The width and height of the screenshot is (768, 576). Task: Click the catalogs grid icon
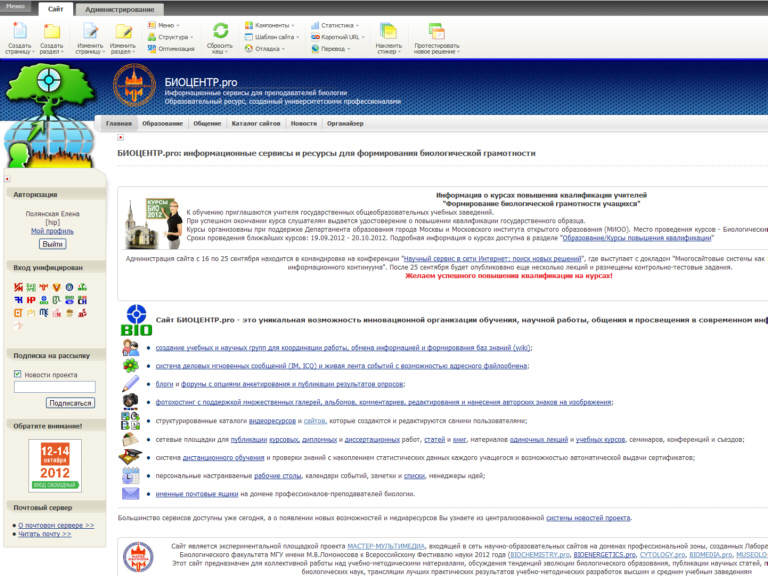click(x=130, y=420)
